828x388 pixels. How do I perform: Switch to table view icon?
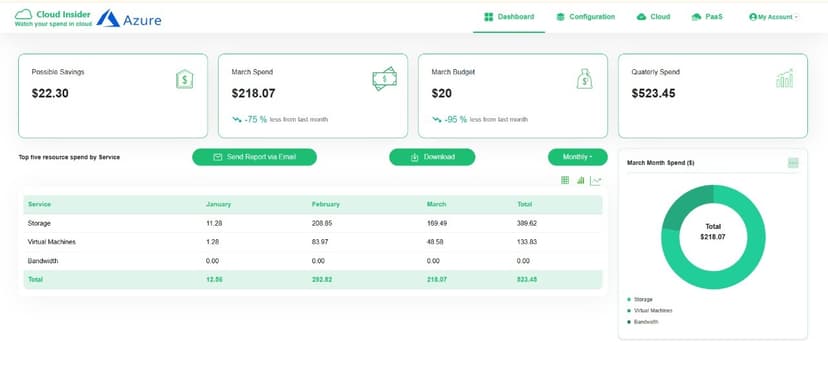tap(565, 181)
